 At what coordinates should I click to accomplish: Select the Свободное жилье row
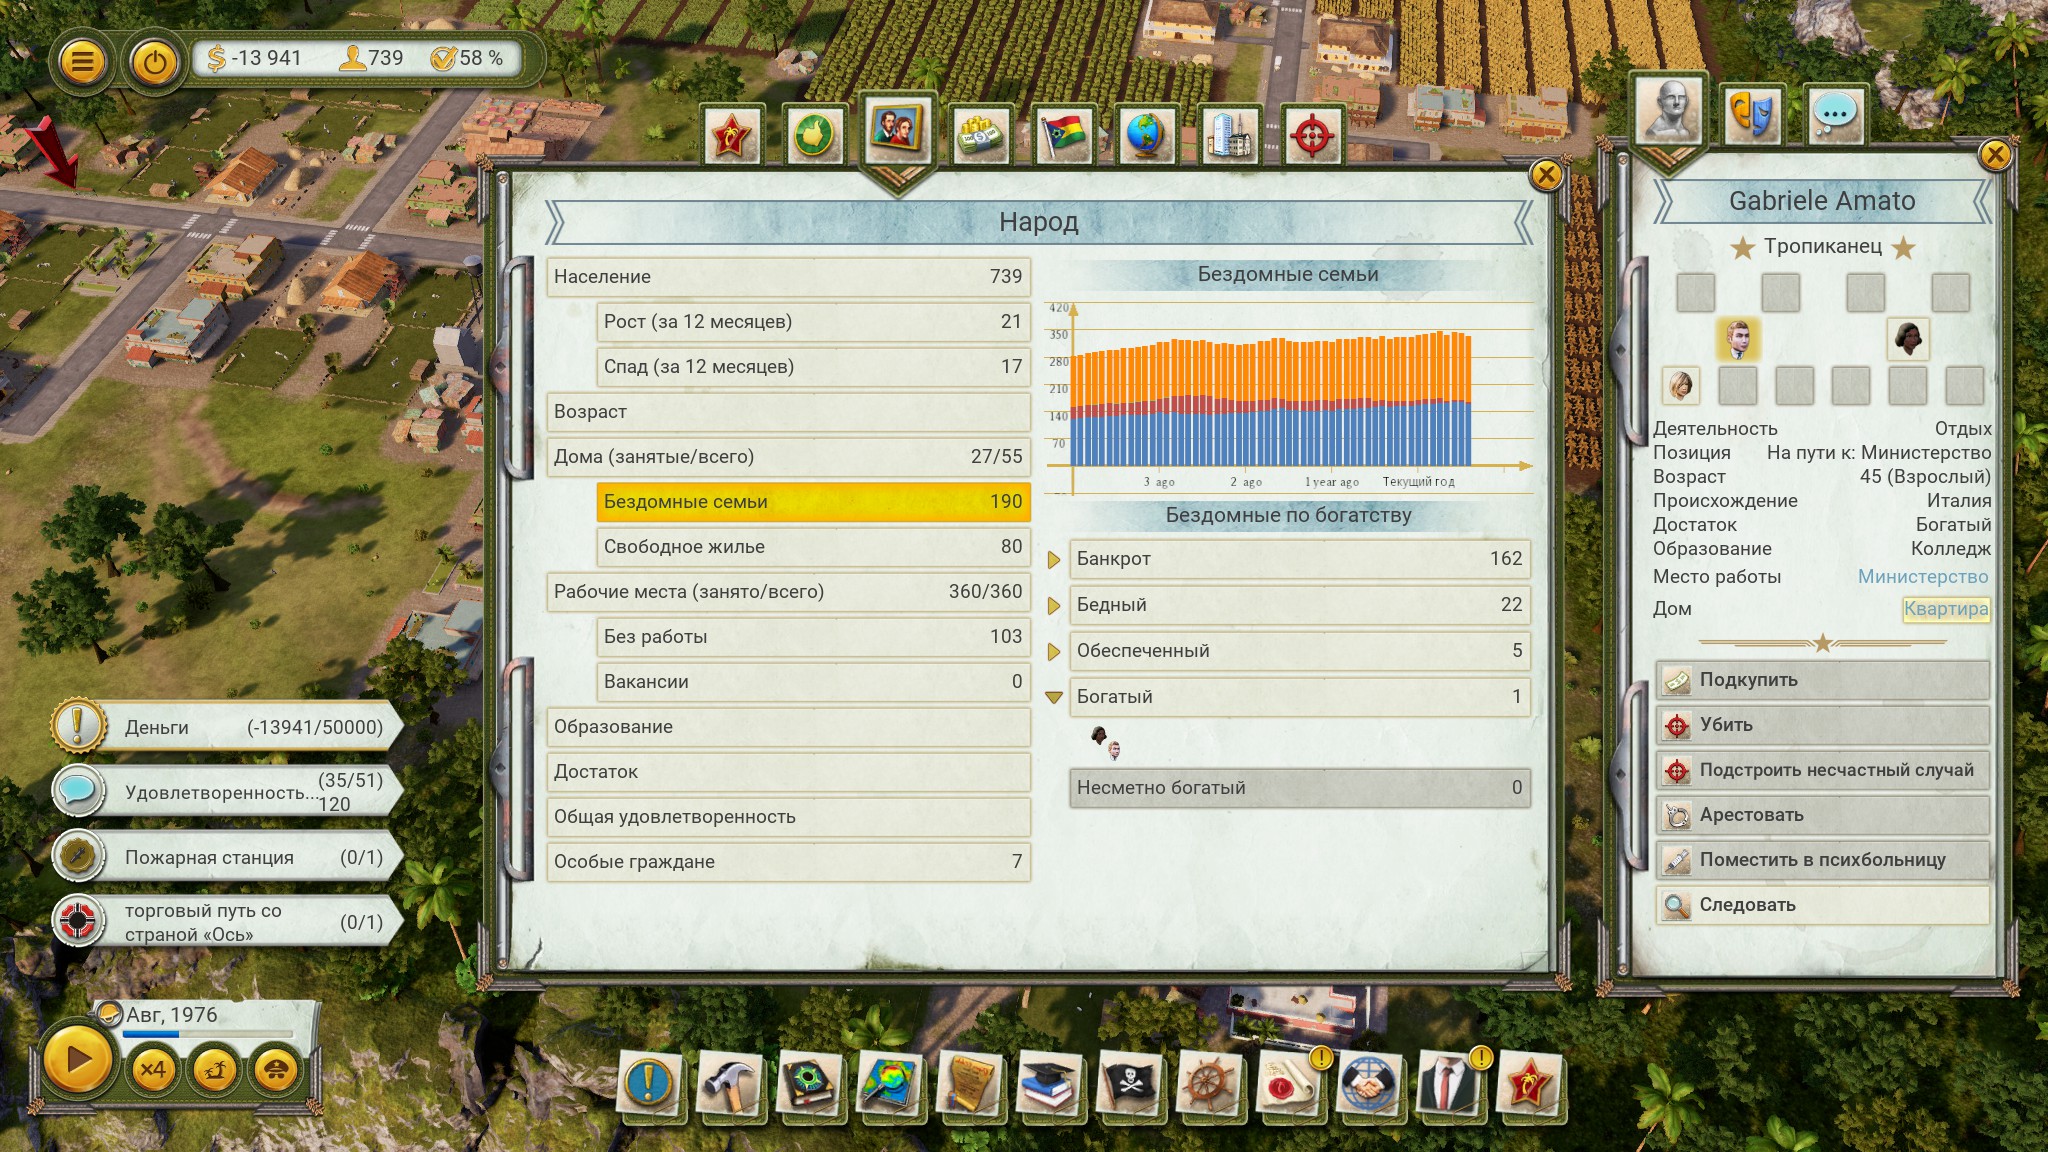813,547
